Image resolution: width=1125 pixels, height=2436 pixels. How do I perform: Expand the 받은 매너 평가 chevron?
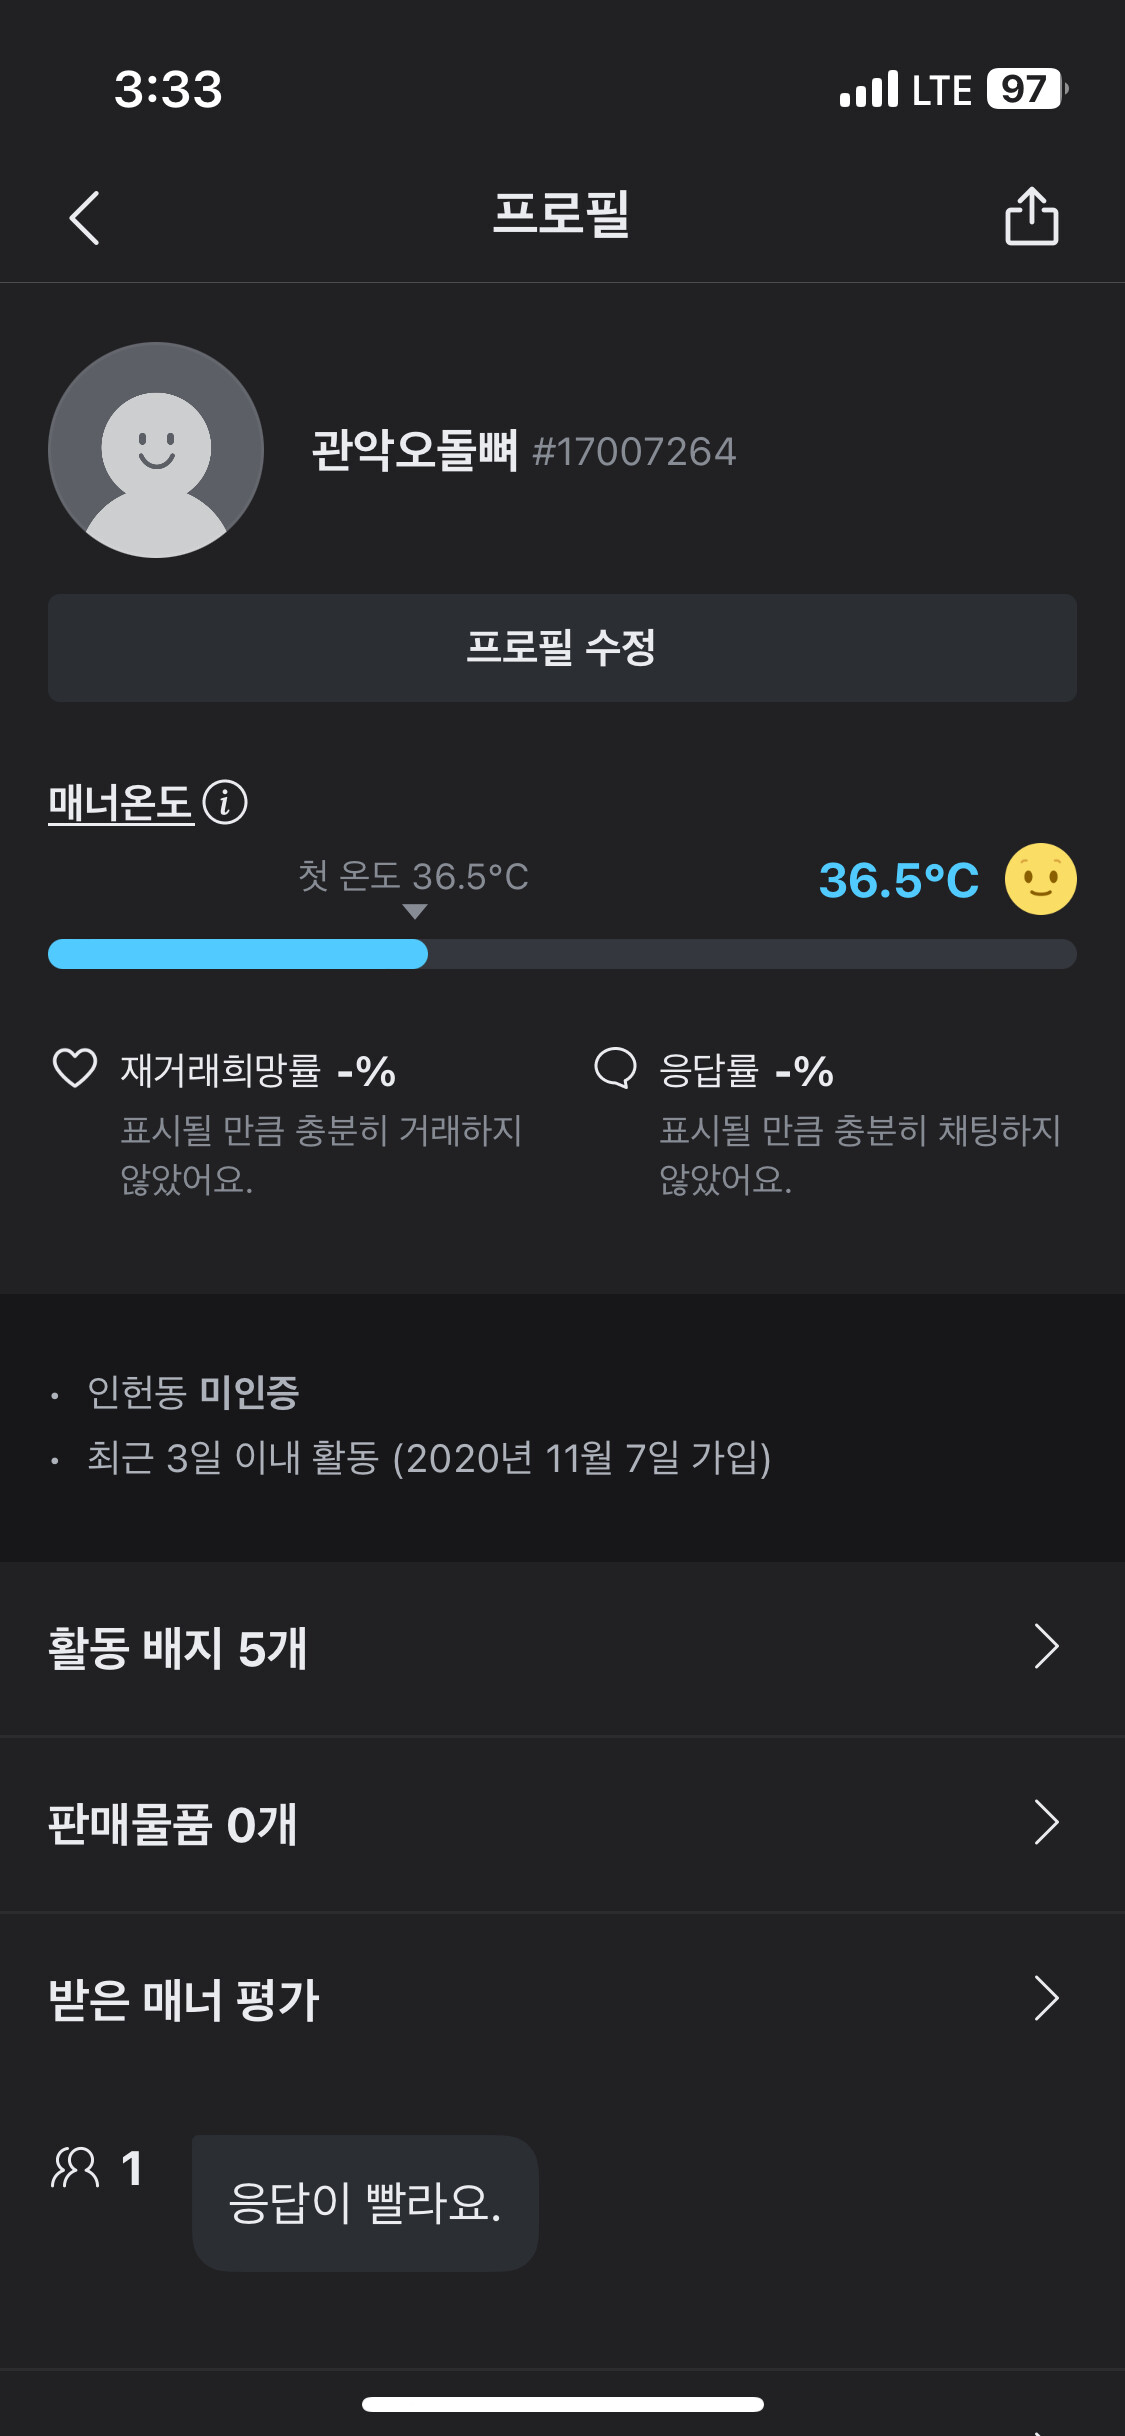click(1046, 1999)
